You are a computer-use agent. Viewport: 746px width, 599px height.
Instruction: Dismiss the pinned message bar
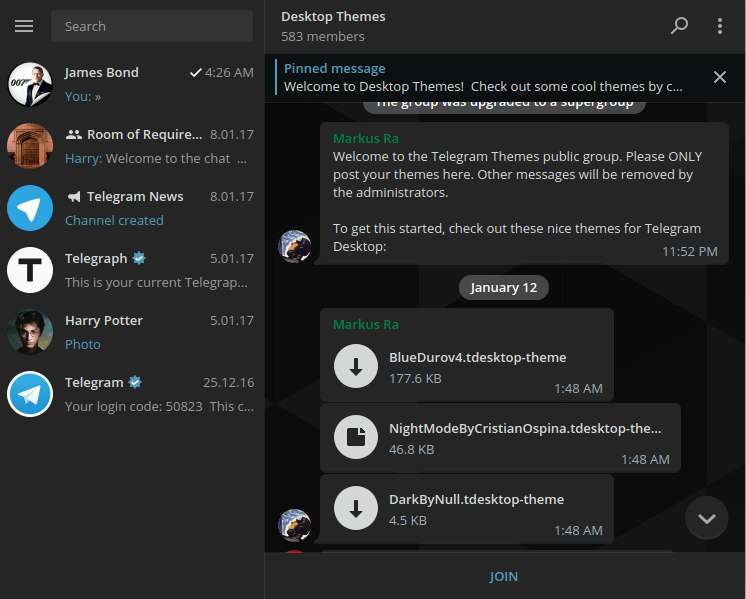click(720, 77)
